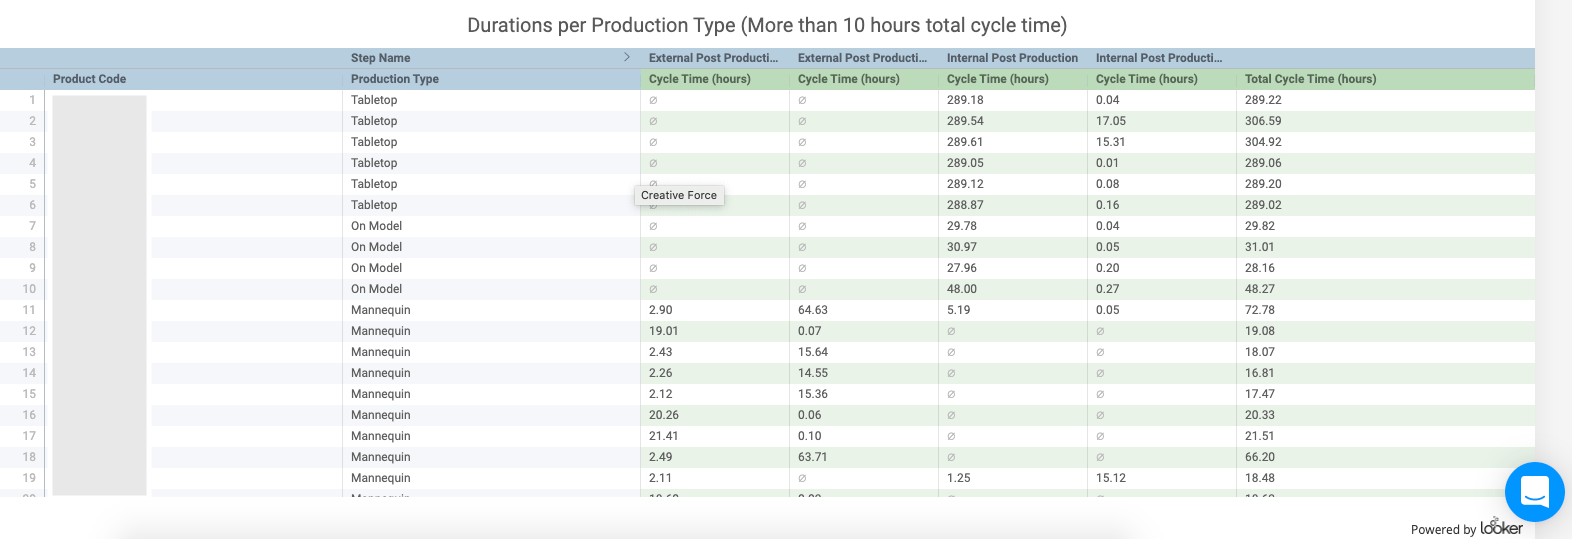This screenshot has width=1572, height=539.
Task: Select the 15.12 value in row 19
Action: (1111, 478)
